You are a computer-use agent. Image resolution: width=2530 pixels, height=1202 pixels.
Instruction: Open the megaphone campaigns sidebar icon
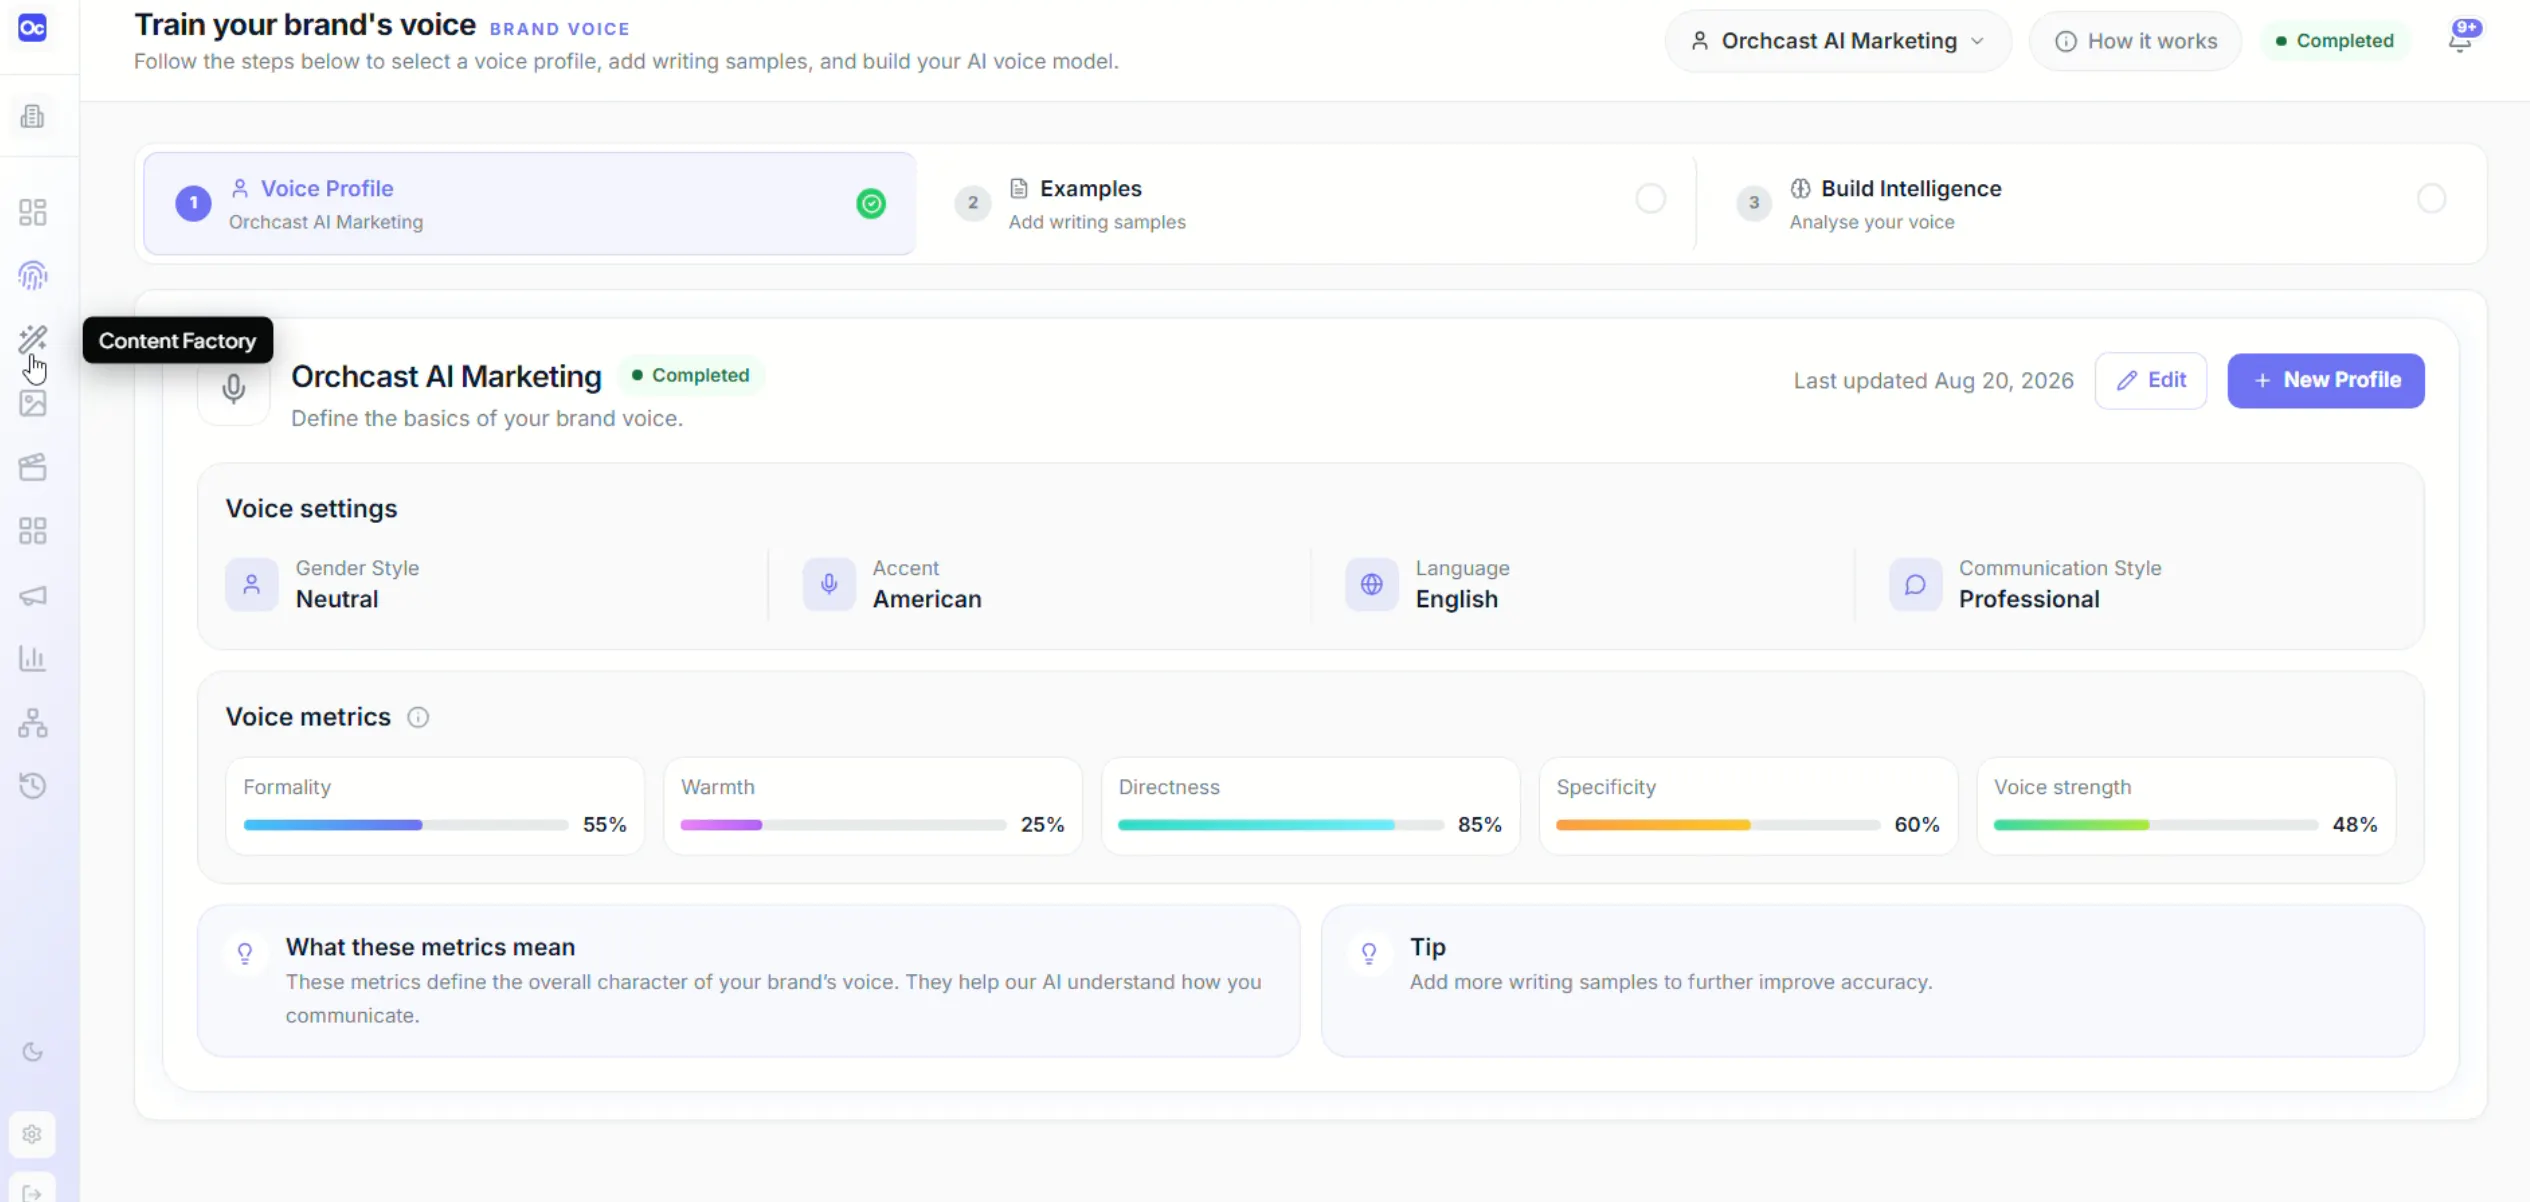(x=32, y=596)
